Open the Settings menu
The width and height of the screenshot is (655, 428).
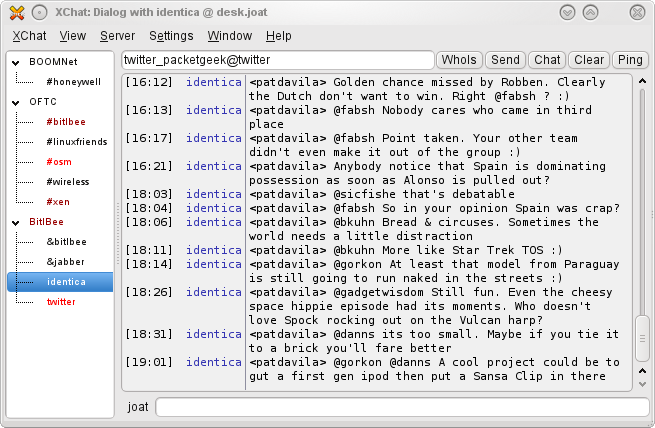[x=171, y=36]
